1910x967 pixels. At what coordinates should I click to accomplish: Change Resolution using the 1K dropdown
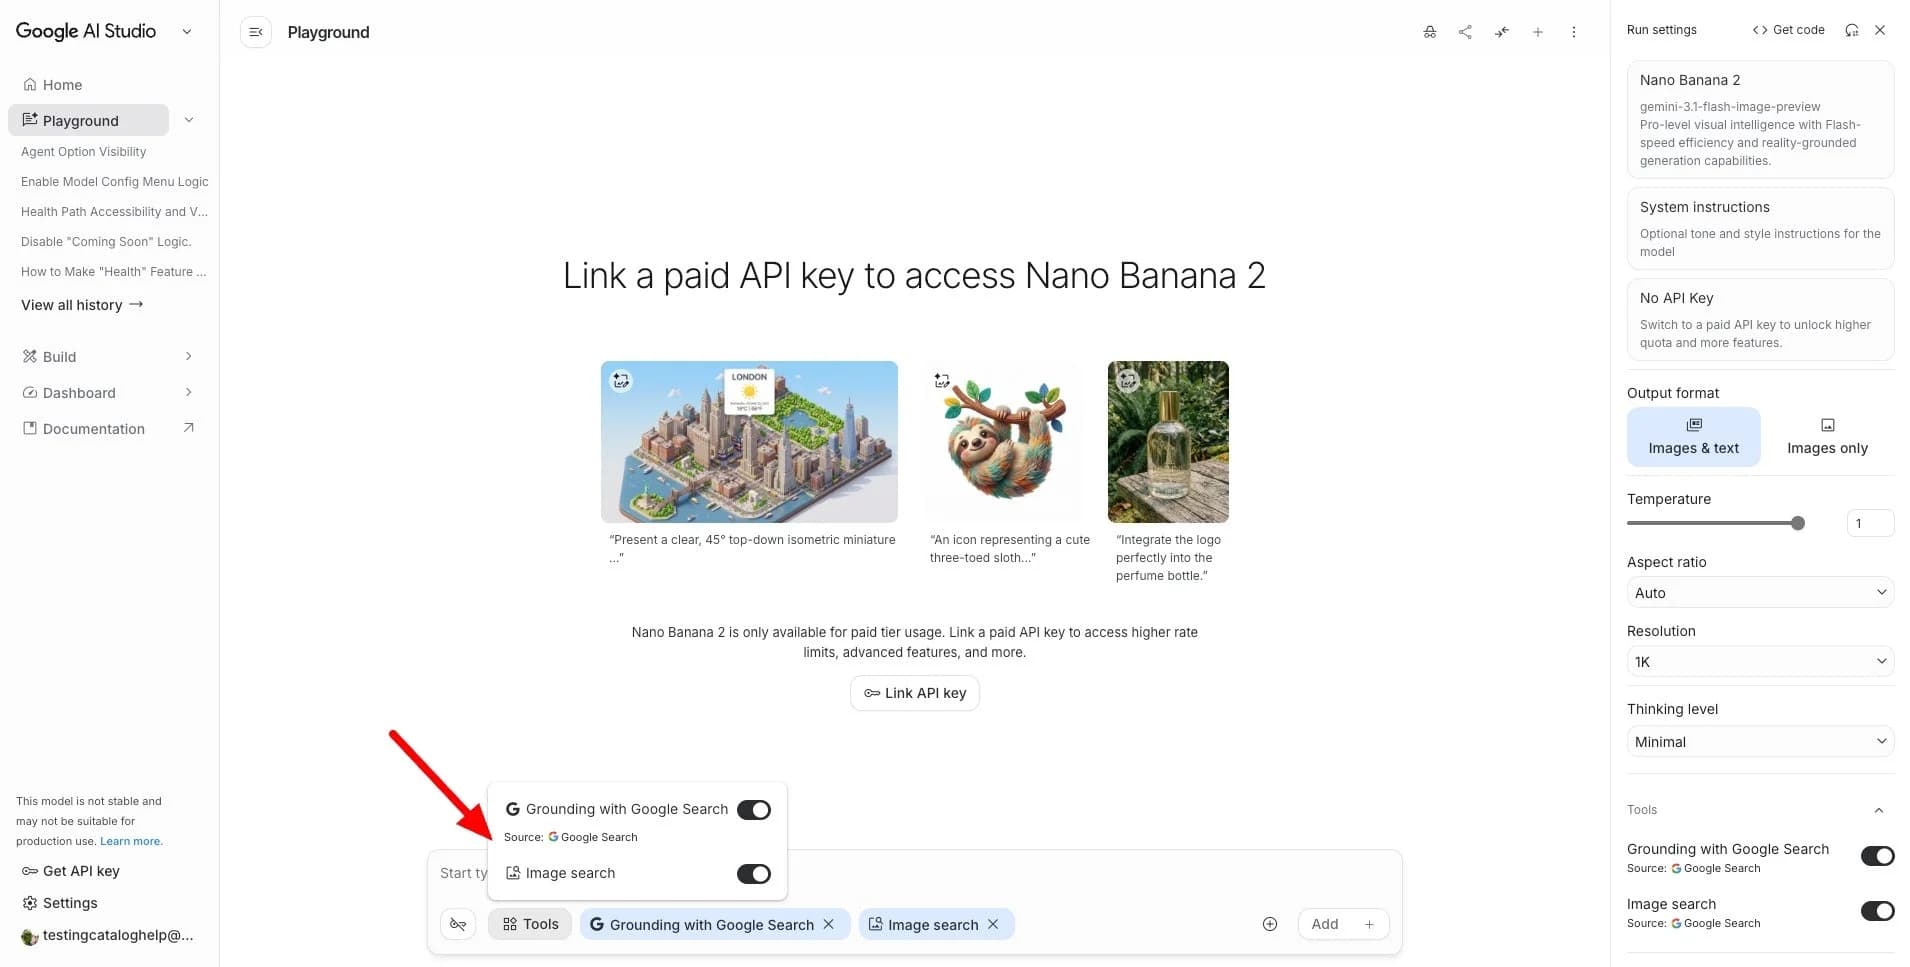point(1758,661)
